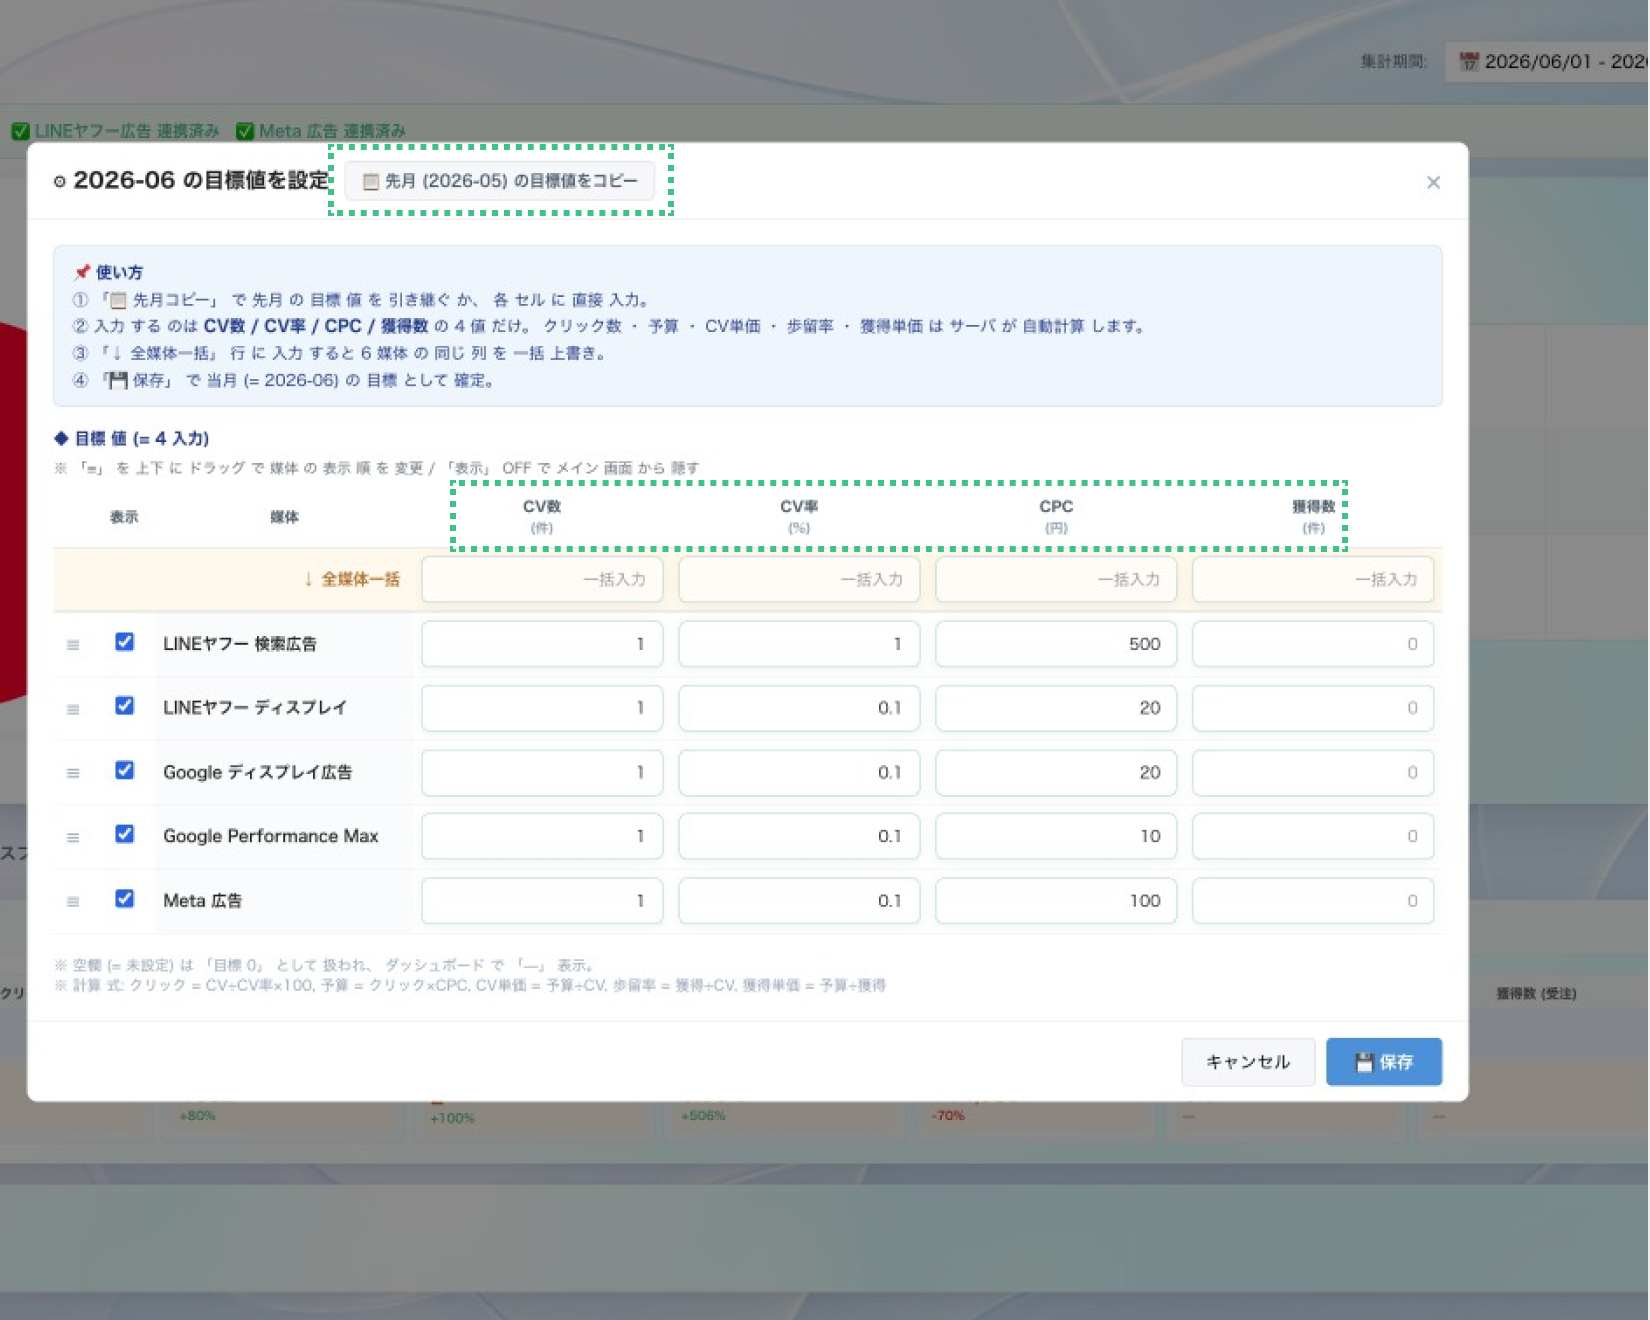This screenshot has height=1320, width=1650.
Task: Click the Google Performance Max media name
Action: [271, 837]
